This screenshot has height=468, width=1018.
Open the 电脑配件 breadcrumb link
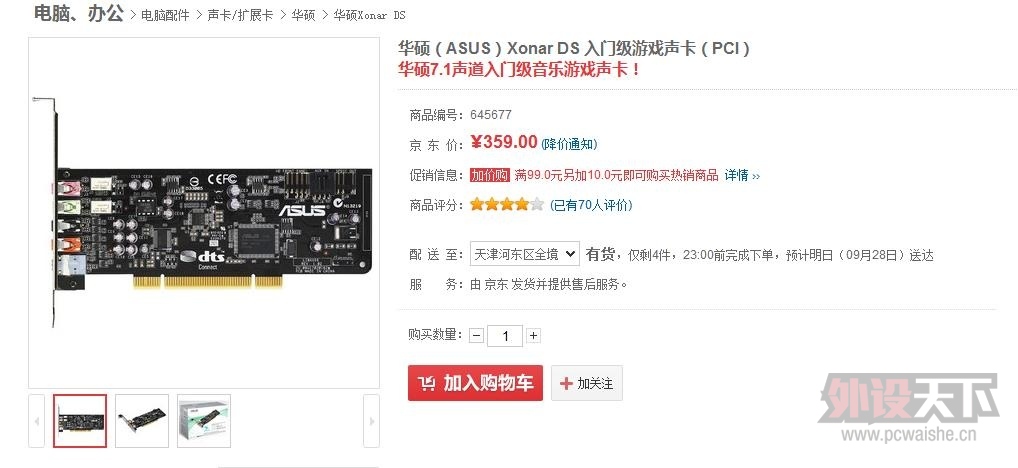[x=166, y=15]
